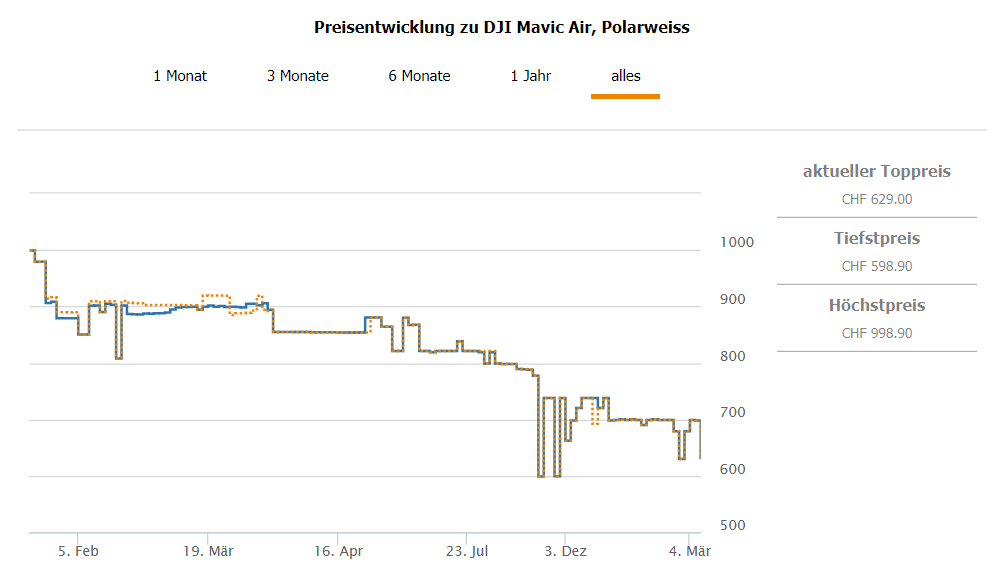996x587 pixels.
Task: Switch to the "3 Monate" tab
Action: [x=298, y=76]
